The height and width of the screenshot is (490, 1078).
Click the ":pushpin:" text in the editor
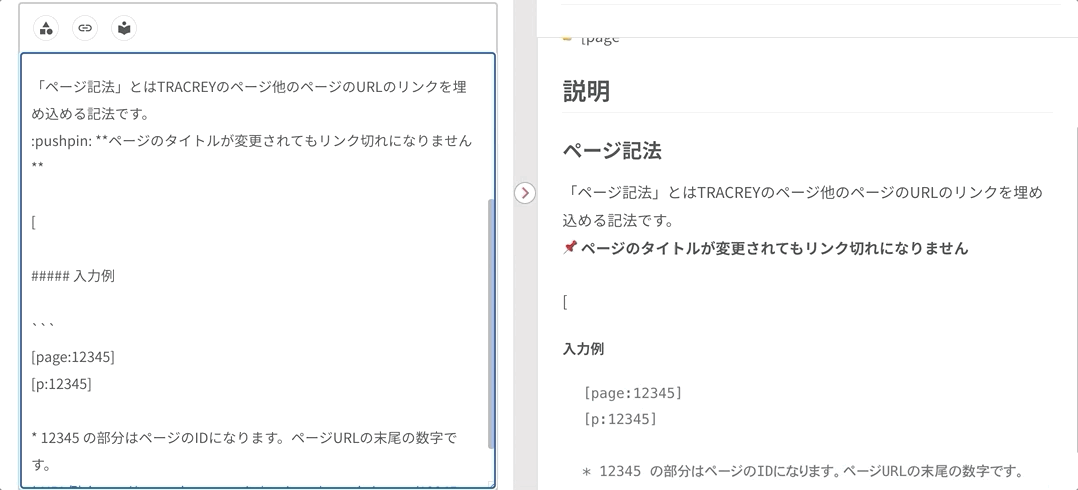(61, 140)
